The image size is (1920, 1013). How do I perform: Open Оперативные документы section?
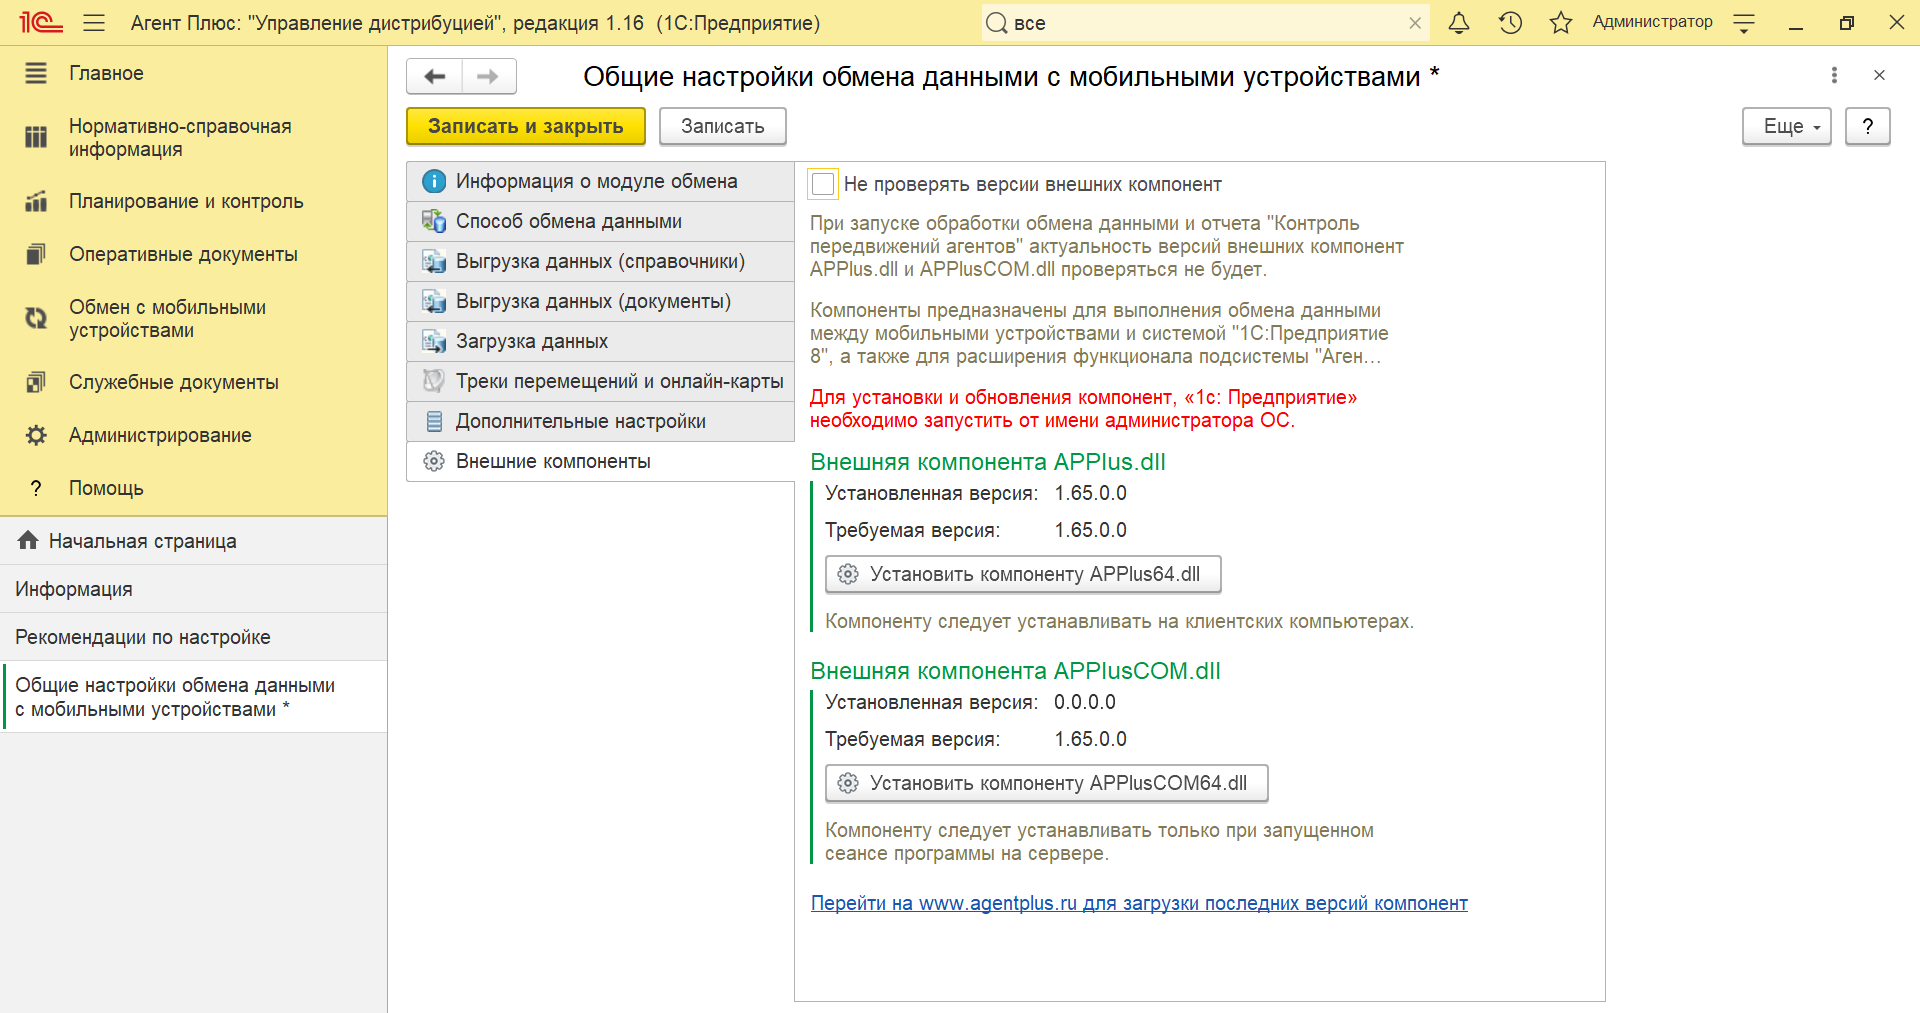(193, 254)
